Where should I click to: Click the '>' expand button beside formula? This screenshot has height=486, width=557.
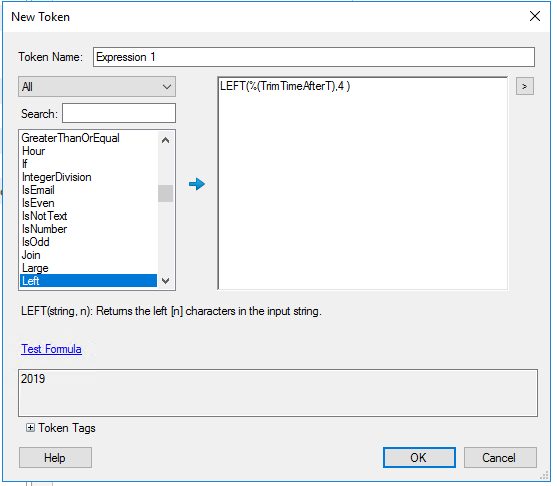(524, 86)
